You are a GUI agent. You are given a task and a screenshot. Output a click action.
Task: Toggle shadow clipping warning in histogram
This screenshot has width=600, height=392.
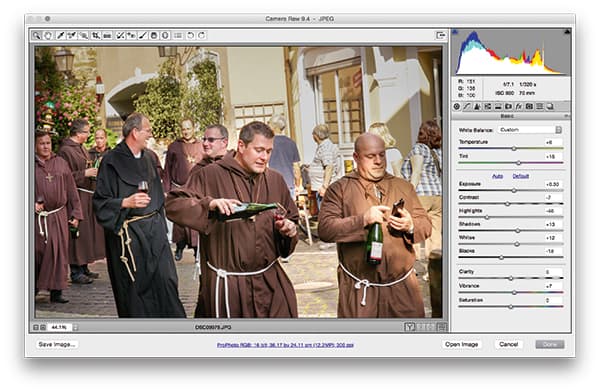[455, 32]
